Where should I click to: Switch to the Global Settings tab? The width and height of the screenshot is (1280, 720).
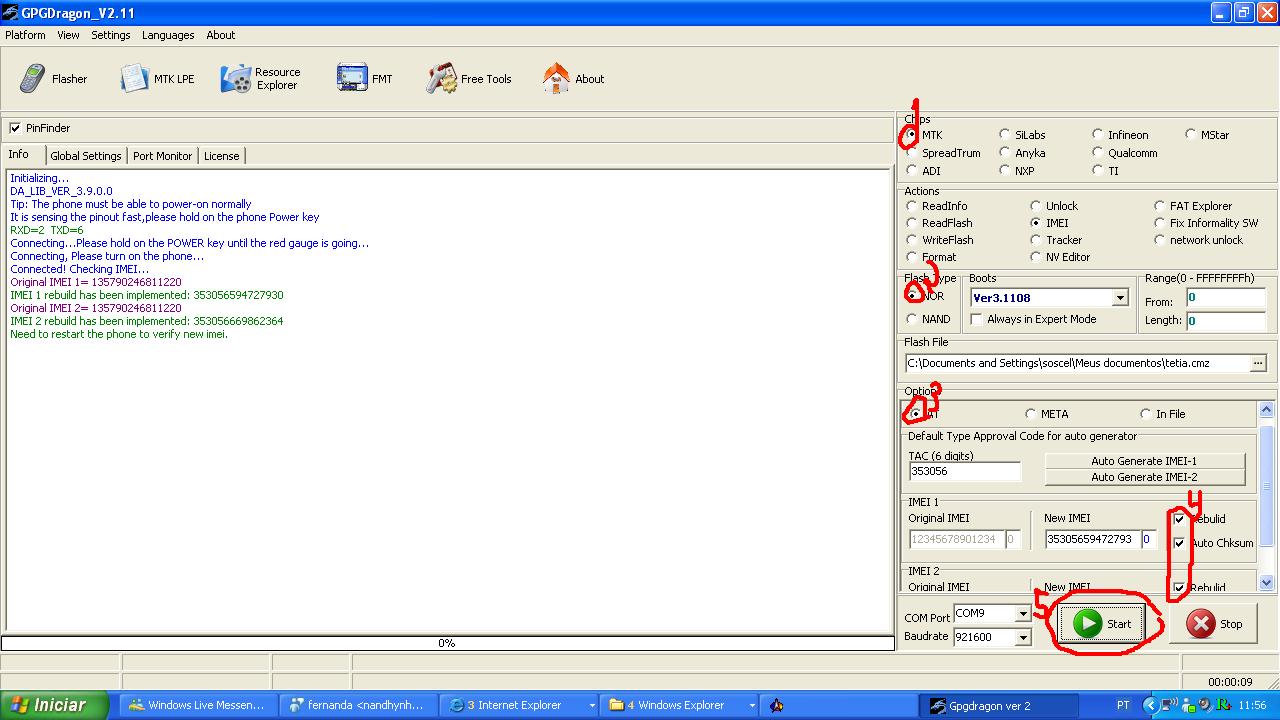pos(86,156)
